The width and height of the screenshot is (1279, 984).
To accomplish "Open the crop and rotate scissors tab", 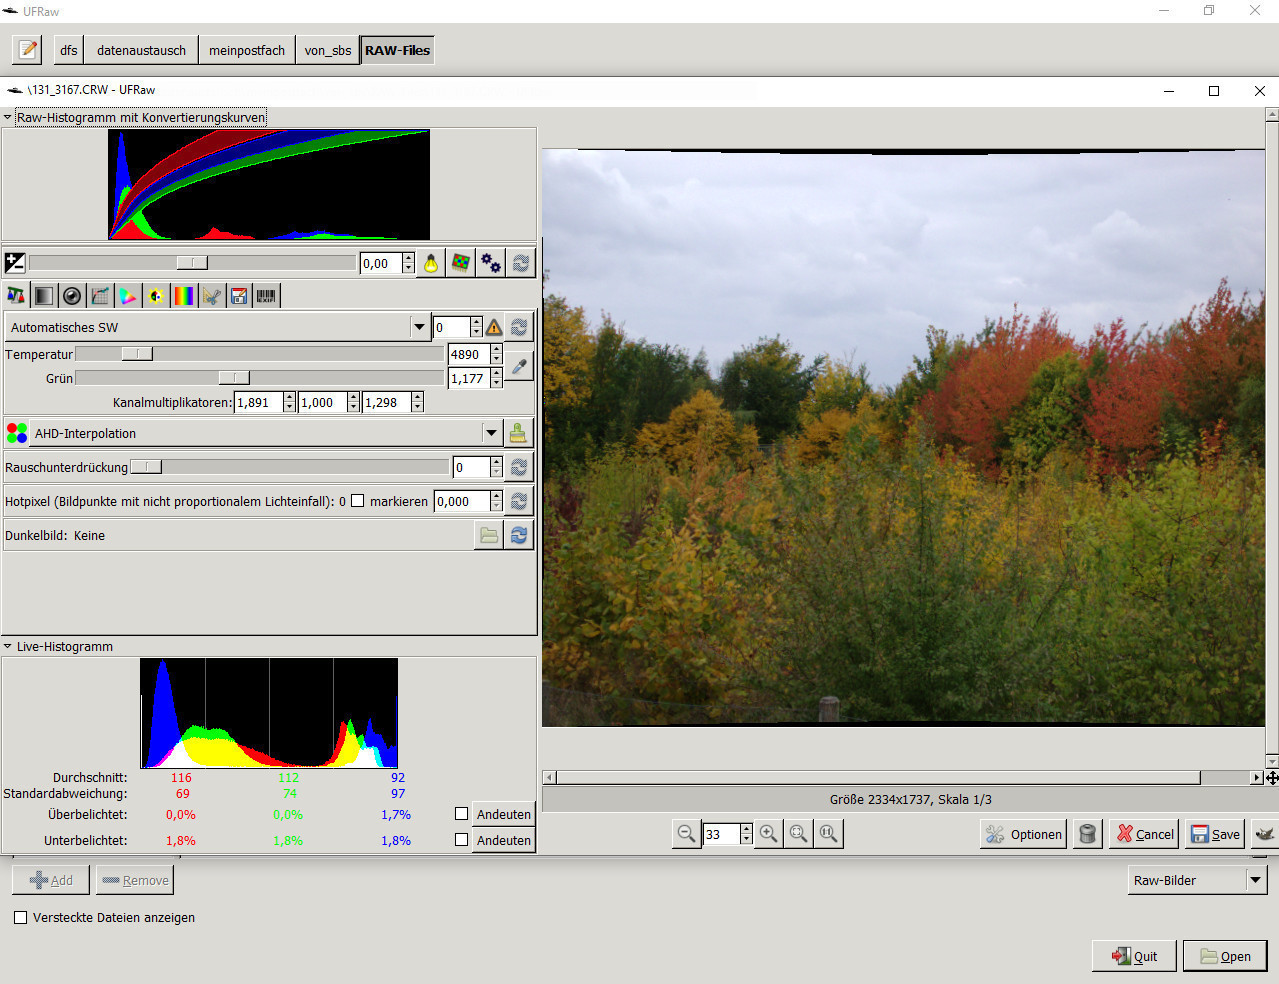I will [211, 296].
